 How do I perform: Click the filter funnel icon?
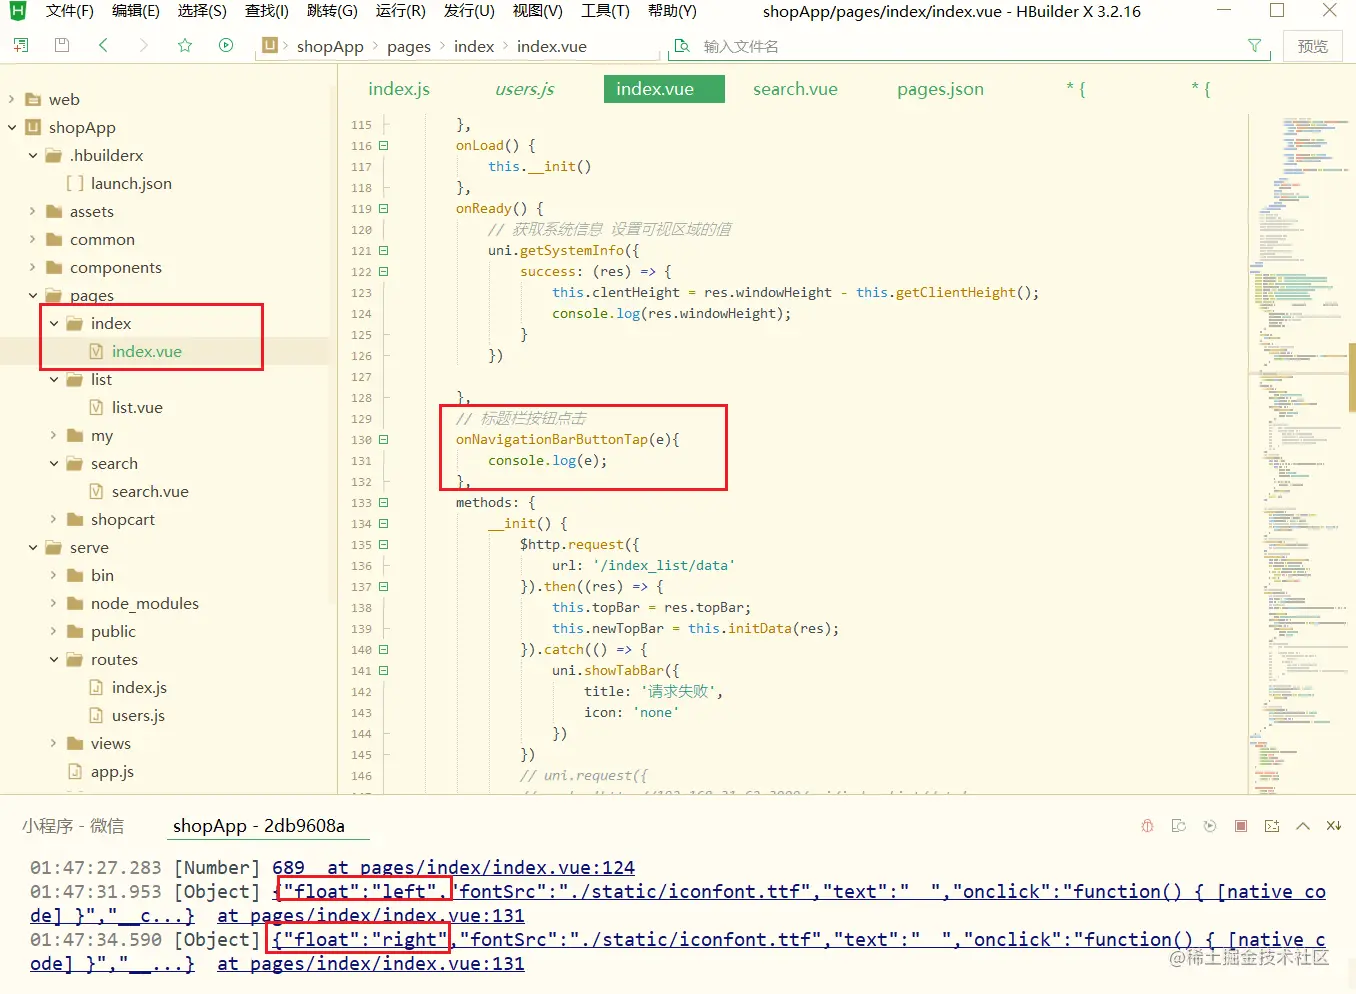(1254, 46)
